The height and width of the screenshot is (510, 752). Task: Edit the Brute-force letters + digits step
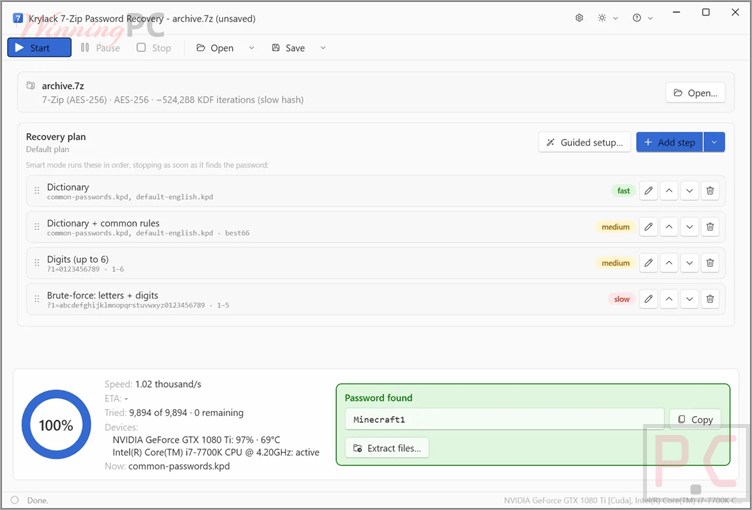pyautogui.click(x=648, y=299)
